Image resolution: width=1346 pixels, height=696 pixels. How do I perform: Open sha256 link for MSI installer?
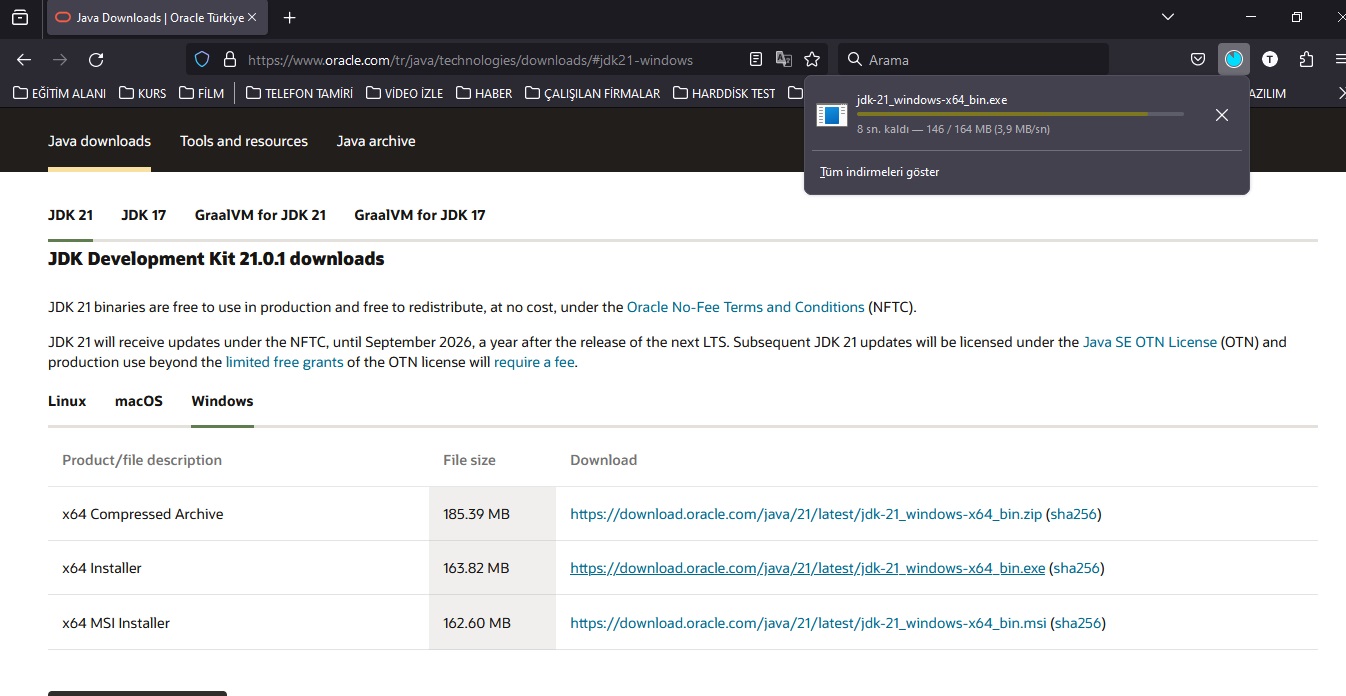[1078, 623]
